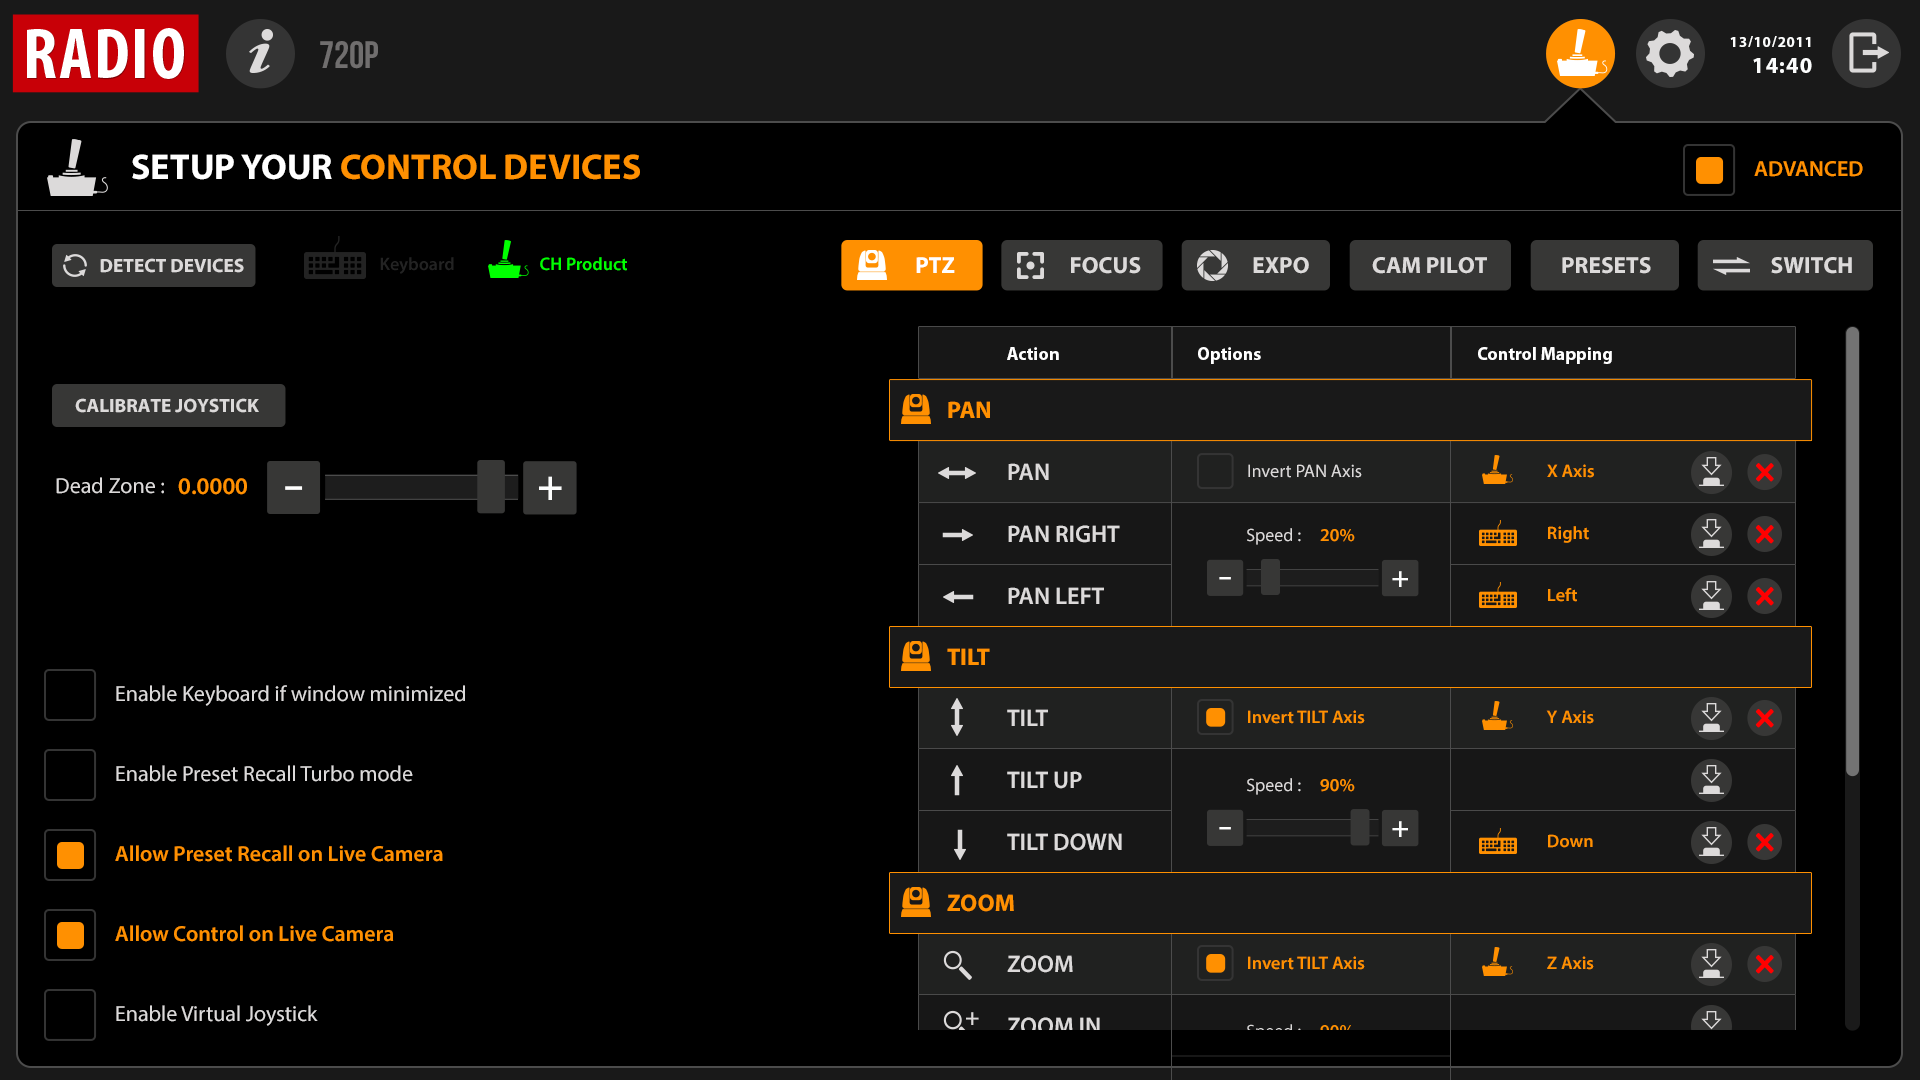
Task: Disable Allow Control on Live Camera
Action: coord(70,935)
